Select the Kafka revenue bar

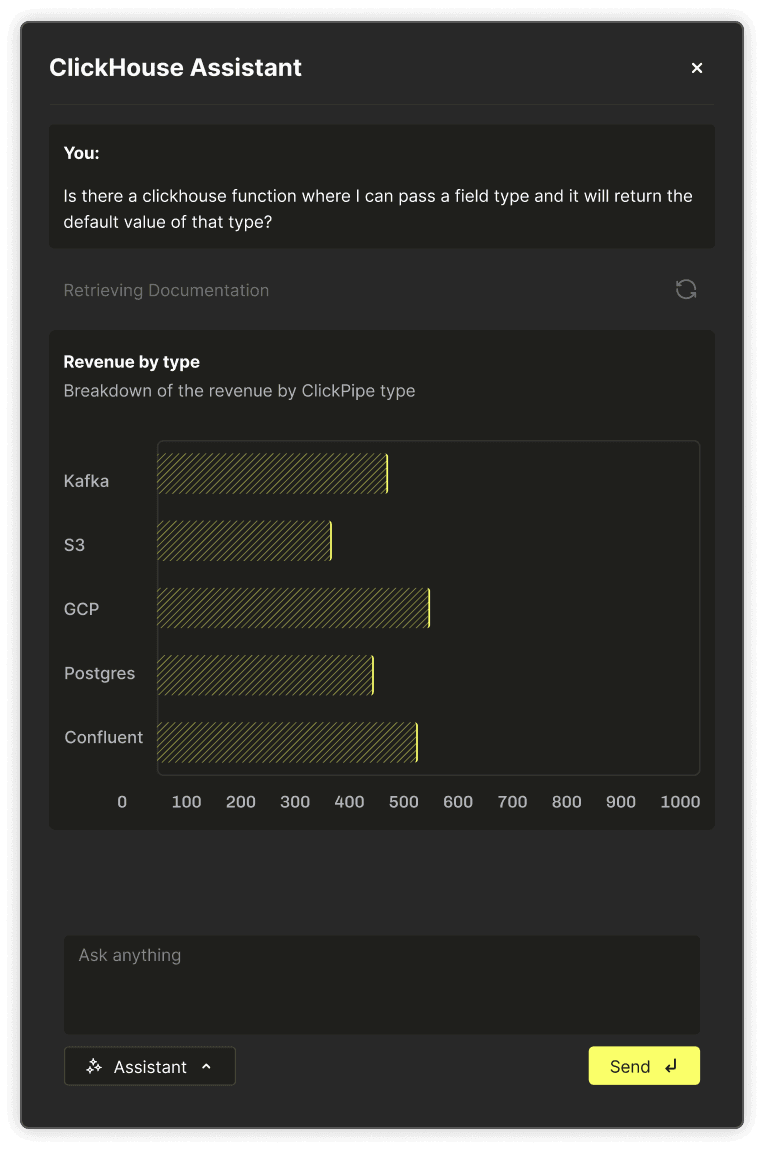tap(272, 473)
